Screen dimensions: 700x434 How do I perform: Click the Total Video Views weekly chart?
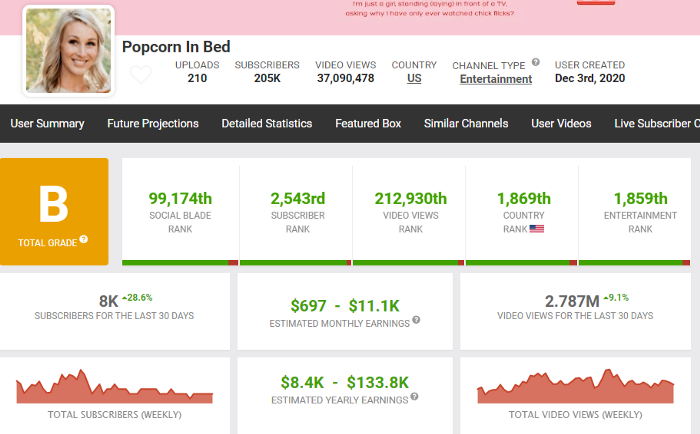click(575, 387)
